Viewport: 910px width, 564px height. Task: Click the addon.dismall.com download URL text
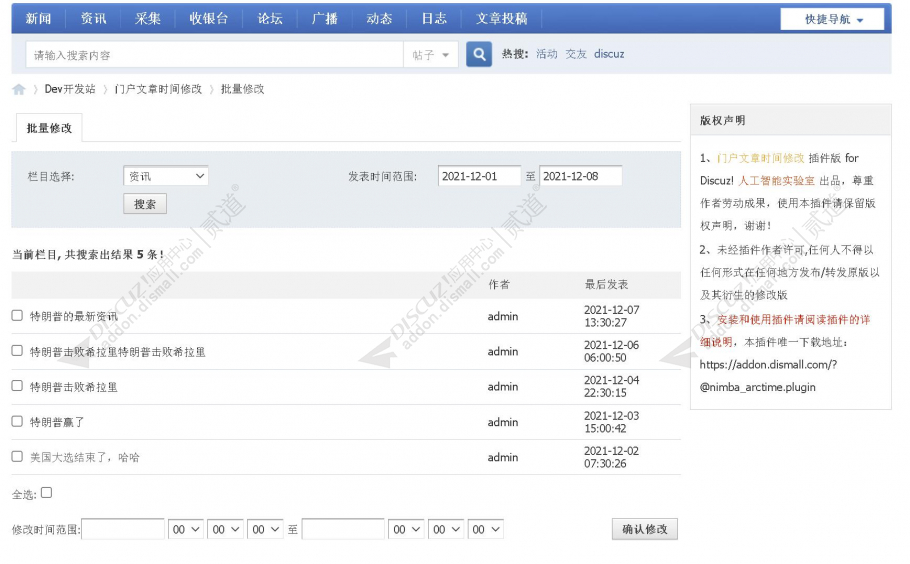768,376
